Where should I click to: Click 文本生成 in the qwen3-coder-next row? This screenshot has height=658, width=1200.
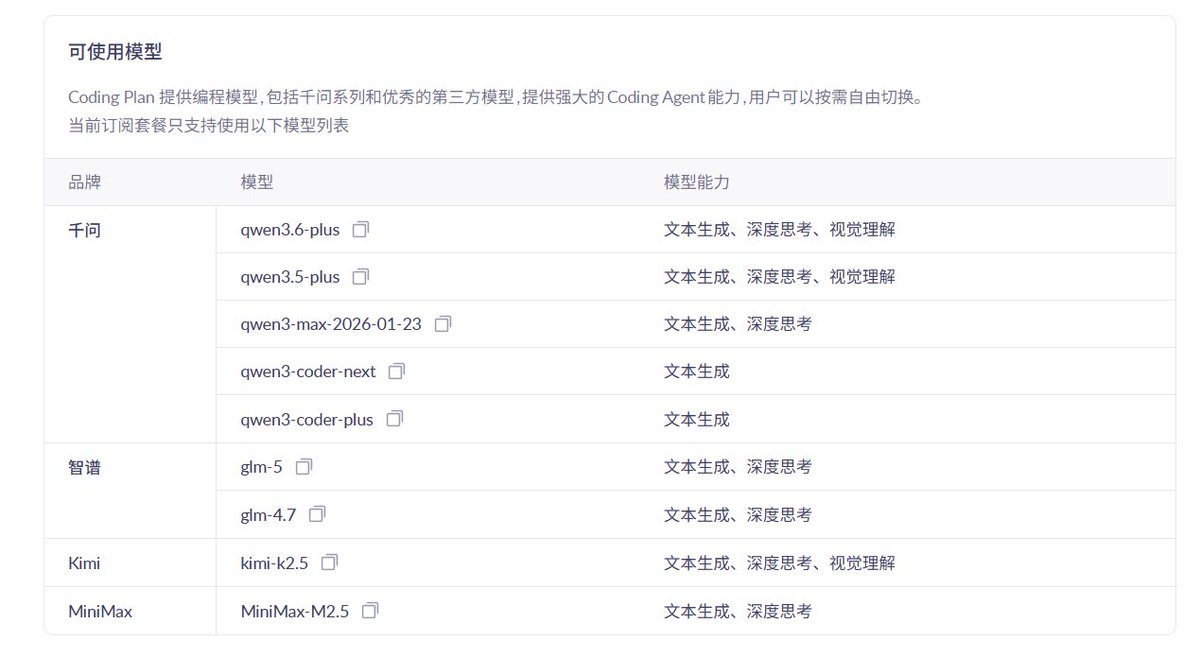(x=697, y=372)
